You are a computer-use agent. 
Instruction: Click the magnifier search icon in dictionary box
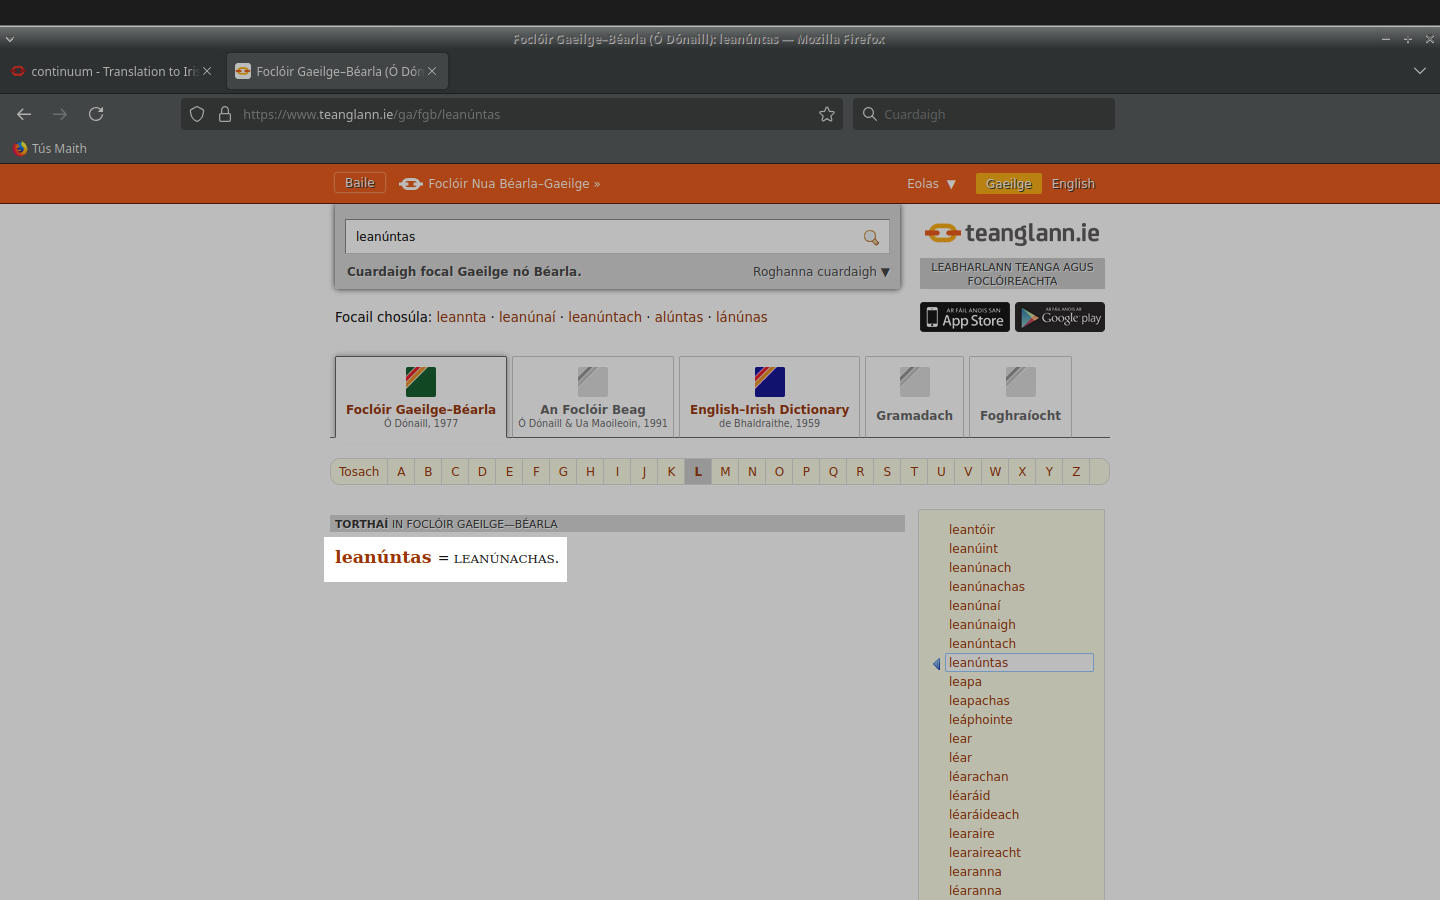pyautogui.click(x=871, y=237)
